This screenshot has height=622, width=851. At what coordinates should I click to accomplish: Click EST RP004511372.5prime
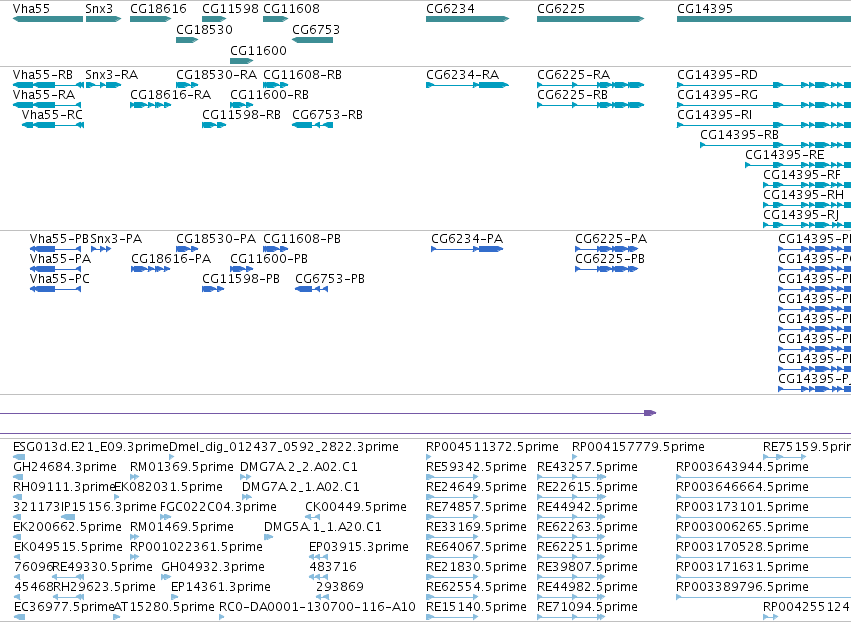(x=429, y=458)
